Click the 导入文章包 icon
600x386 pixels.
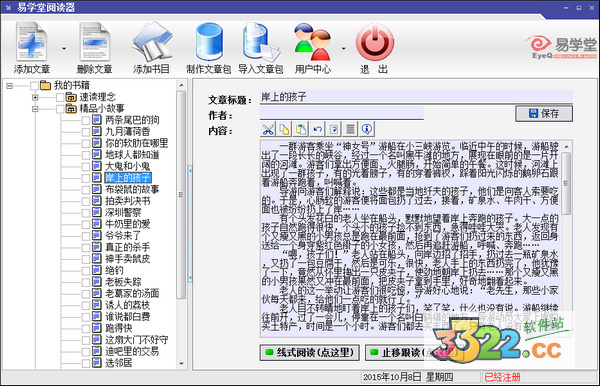coord(261,41)
